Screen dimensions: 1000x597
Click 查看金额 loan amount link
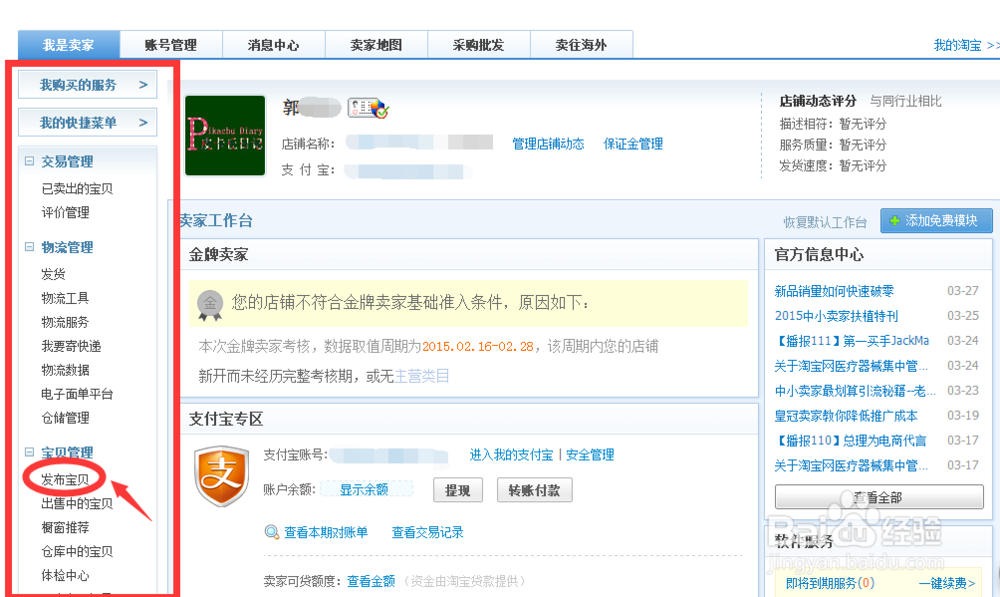(371, 581)
